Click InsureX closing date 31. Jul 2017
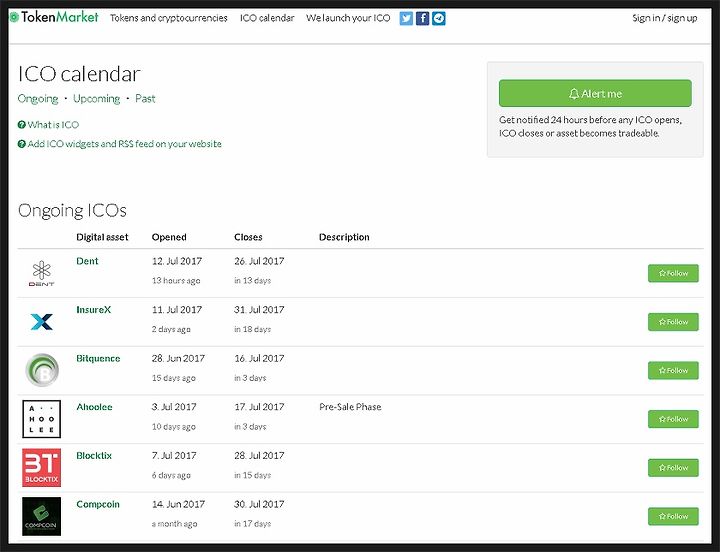This screenshot has height=552, width=720. click(x=259, y=310)
